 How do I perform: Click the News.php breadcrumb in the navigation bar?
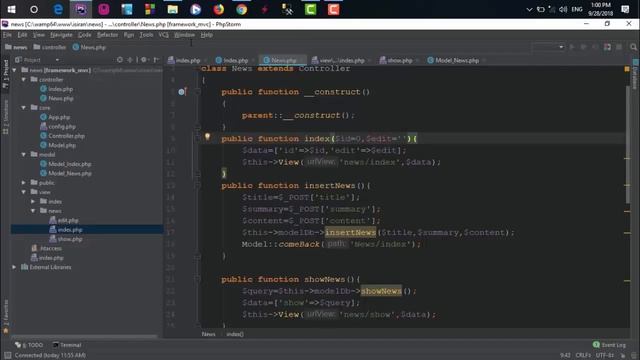pyautogui.click(x=89, y=47)
